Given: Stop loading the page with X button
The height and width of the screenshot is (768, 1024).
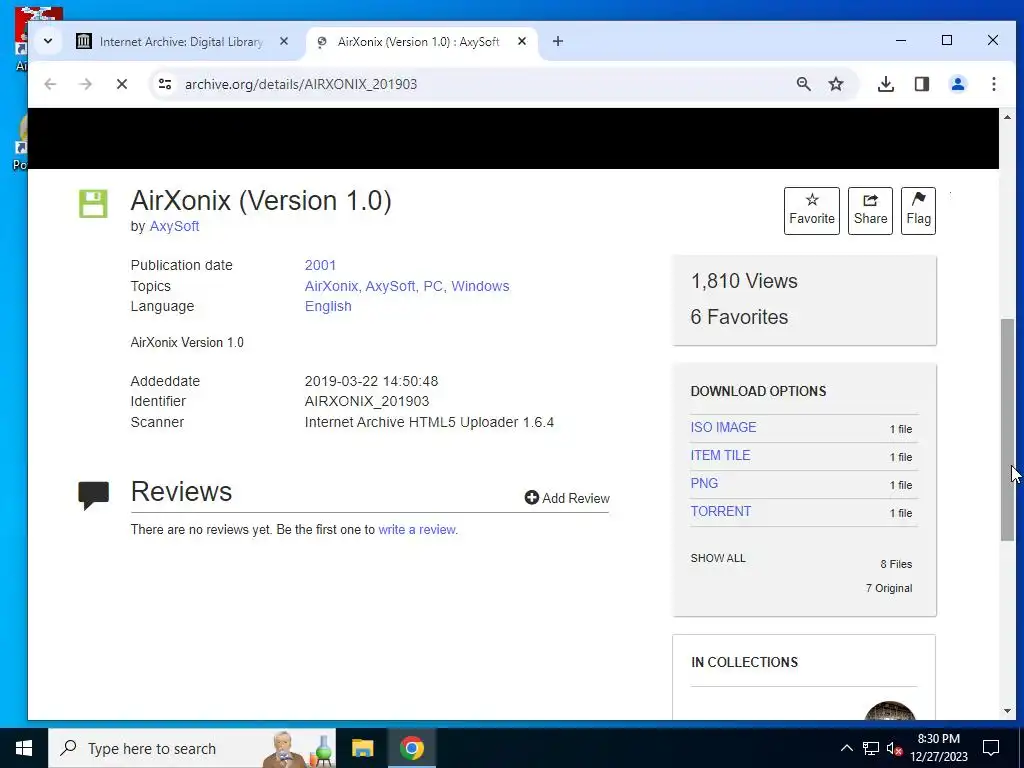Looking at the screenshot, I should [121, 84].
